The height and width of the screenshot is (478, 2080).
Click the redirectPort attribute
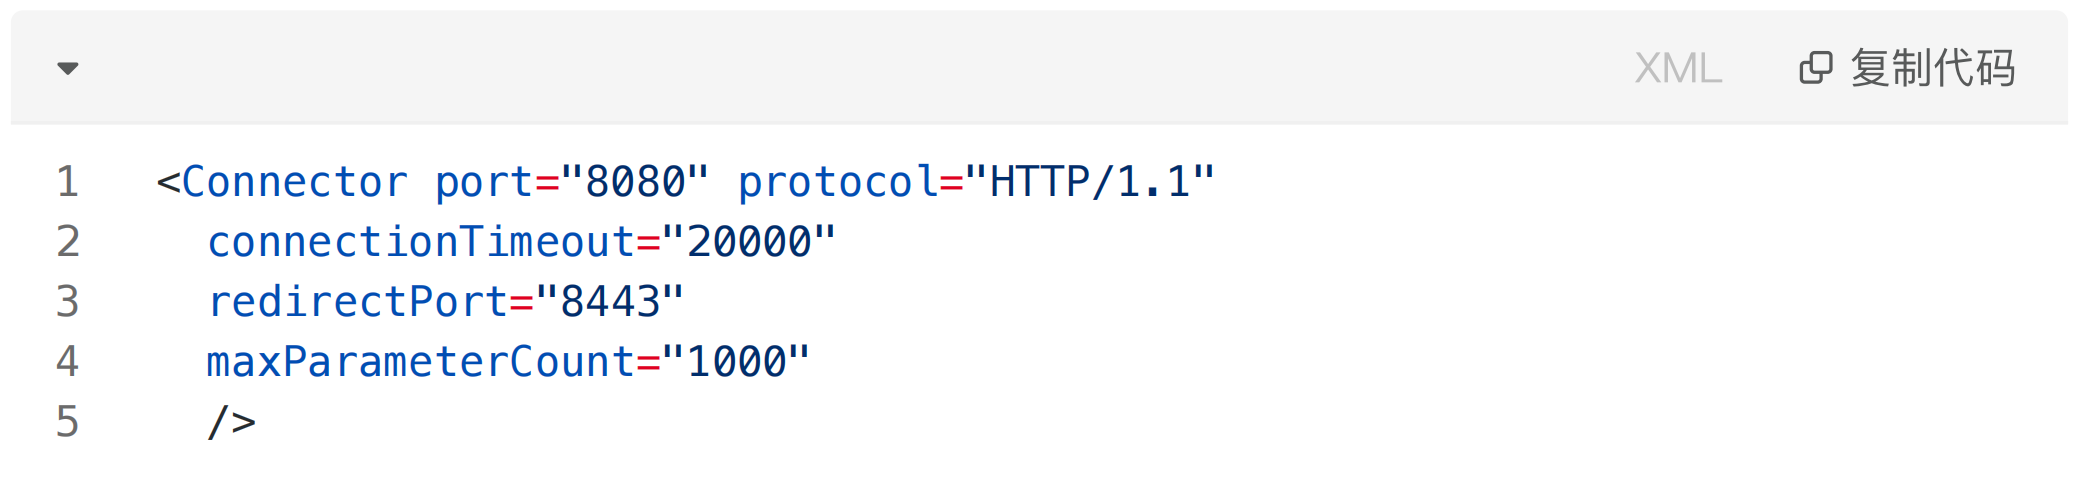click(358, 302)
